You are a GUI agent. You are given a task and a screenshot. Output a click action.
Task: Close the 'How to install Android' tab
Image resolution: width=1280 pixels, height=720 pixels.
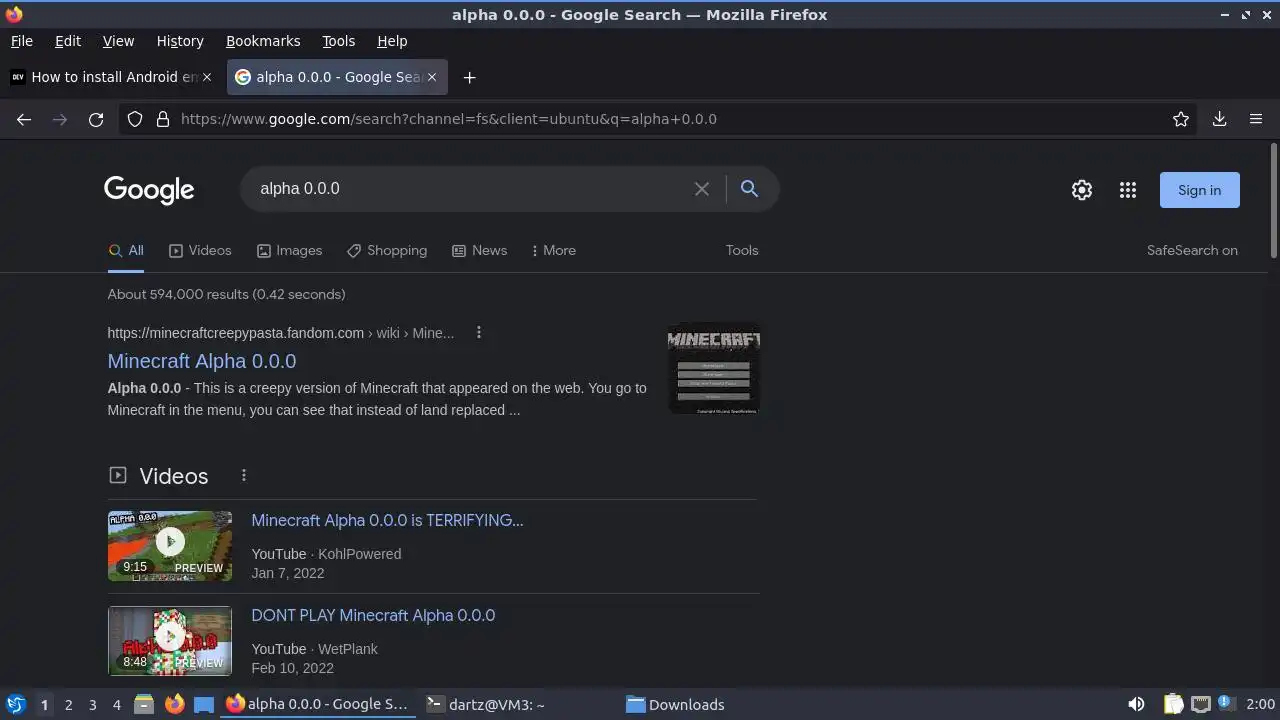click(207, 77)
